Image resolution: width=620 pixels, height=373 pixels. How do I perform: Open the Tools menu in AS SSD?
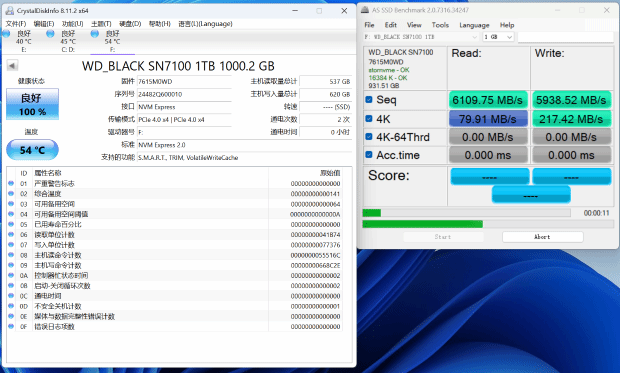pyautogui.click(x=440, y=25)
